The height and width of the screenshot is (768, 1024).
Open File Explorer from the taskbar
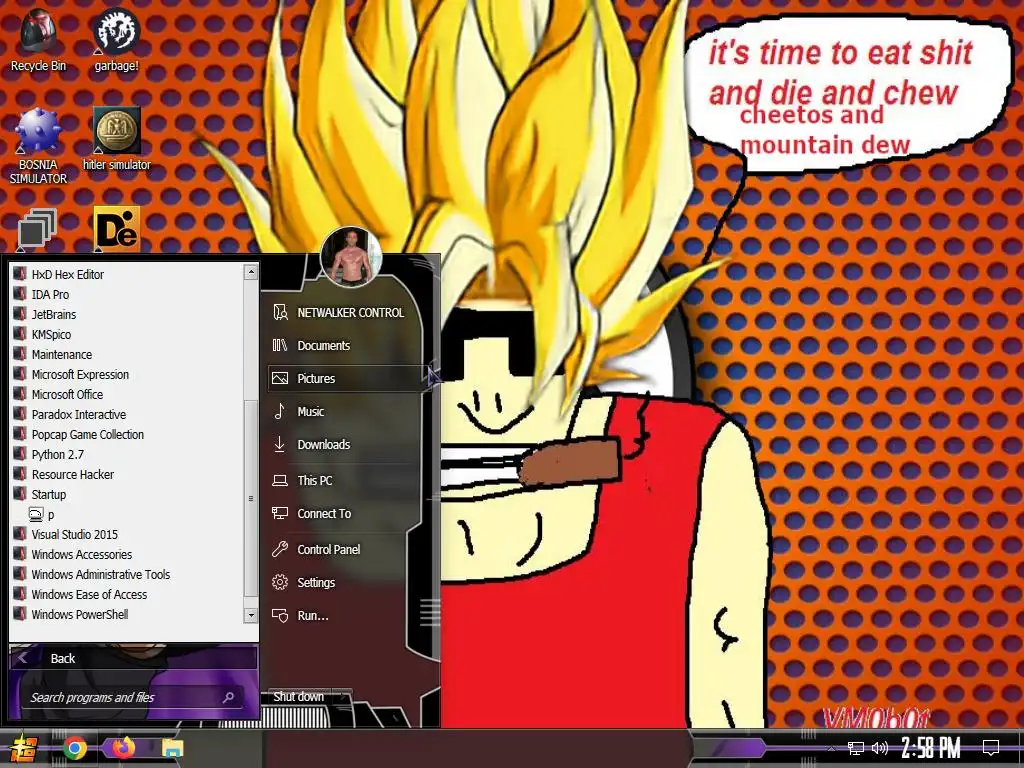coord(173,748)
